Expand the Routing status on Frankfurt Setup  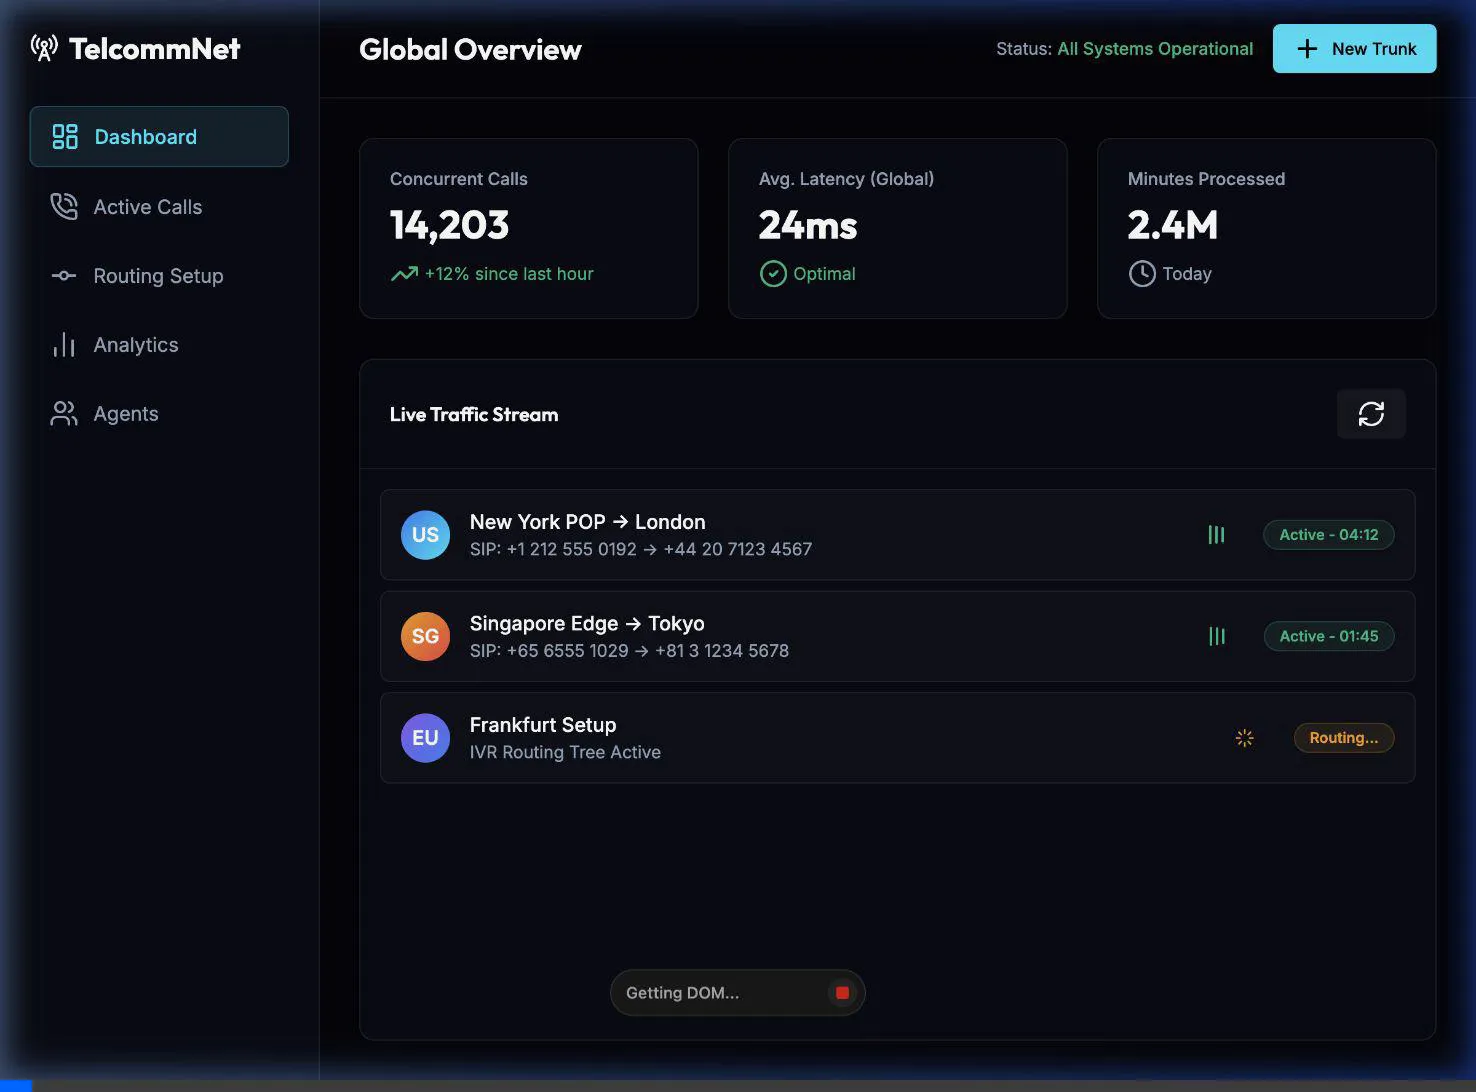tap(1343, 737)
